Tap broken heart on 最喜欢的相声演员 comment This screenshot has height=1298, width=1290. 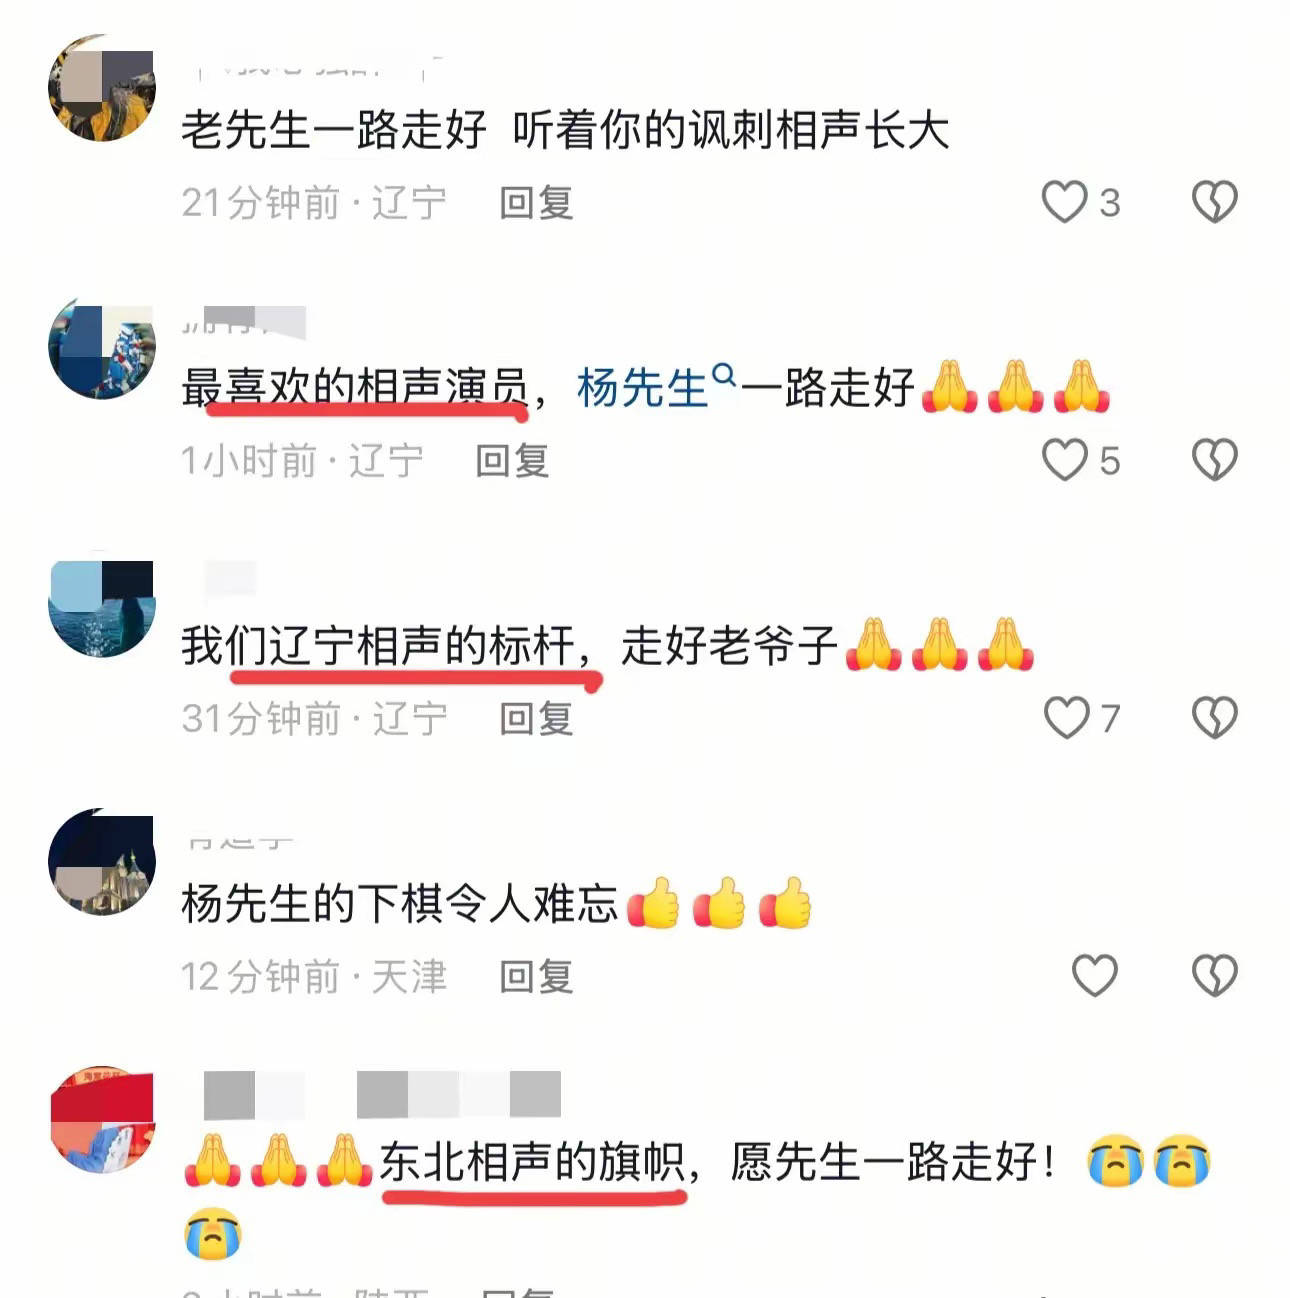click(1215, 460)
